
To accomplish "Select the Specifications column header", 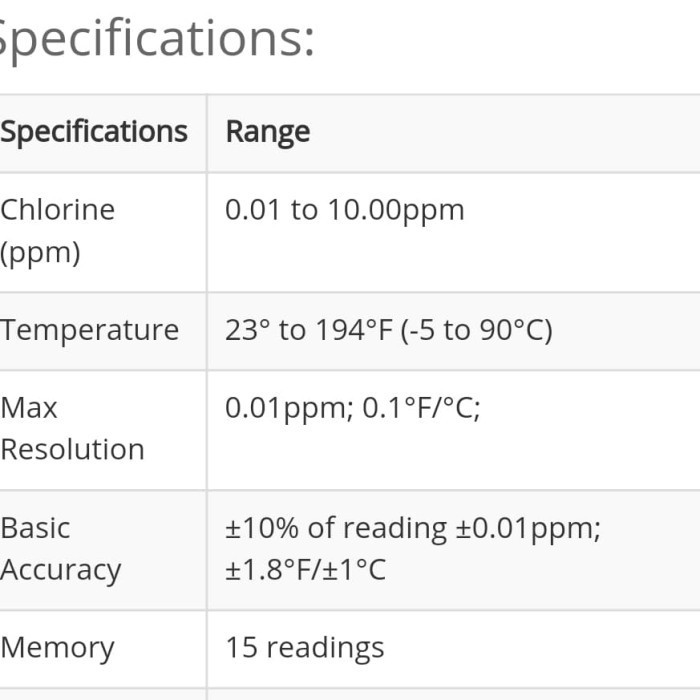I will 94,132.
